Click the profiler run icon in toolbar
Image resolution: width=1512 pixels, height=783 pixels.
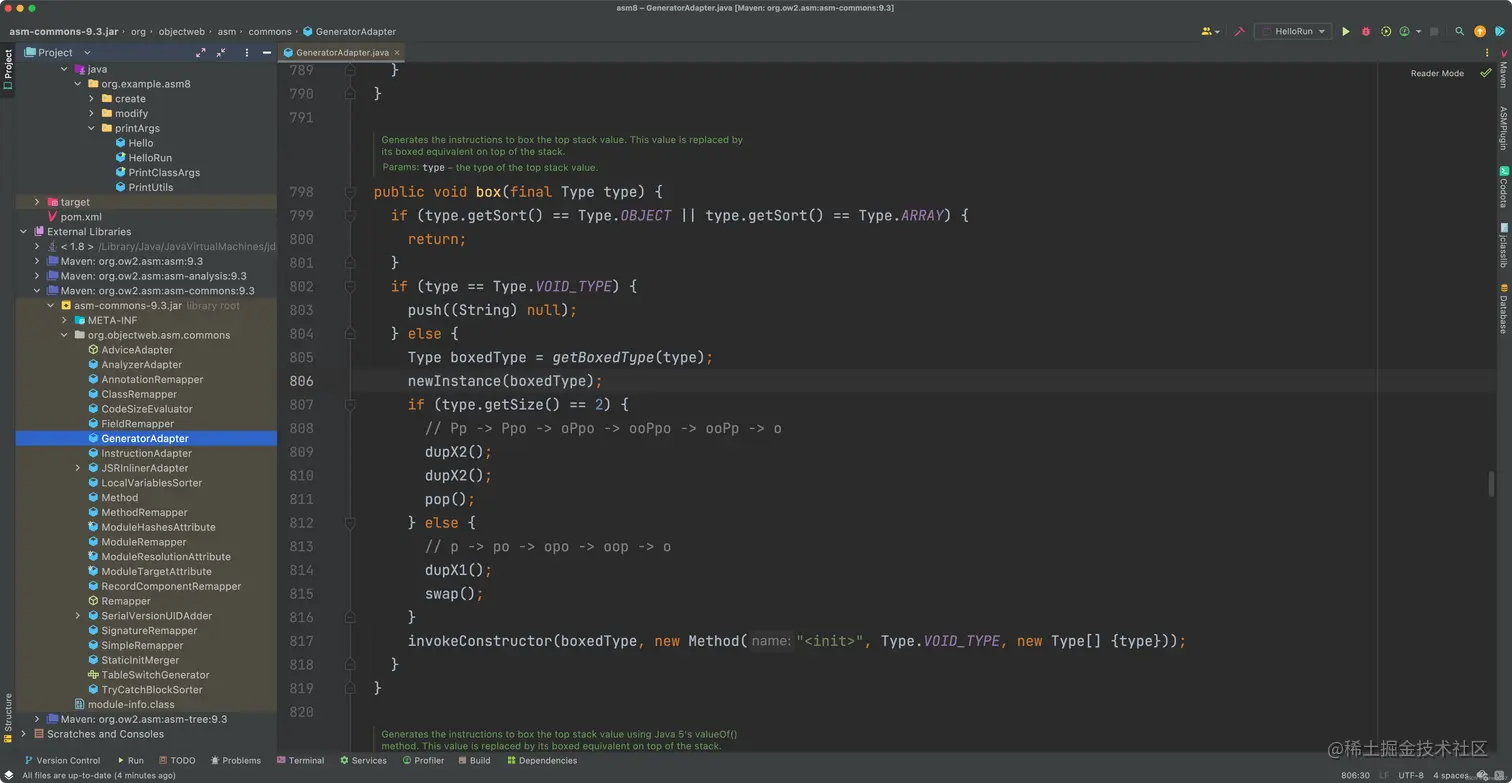pos(1405,32)
